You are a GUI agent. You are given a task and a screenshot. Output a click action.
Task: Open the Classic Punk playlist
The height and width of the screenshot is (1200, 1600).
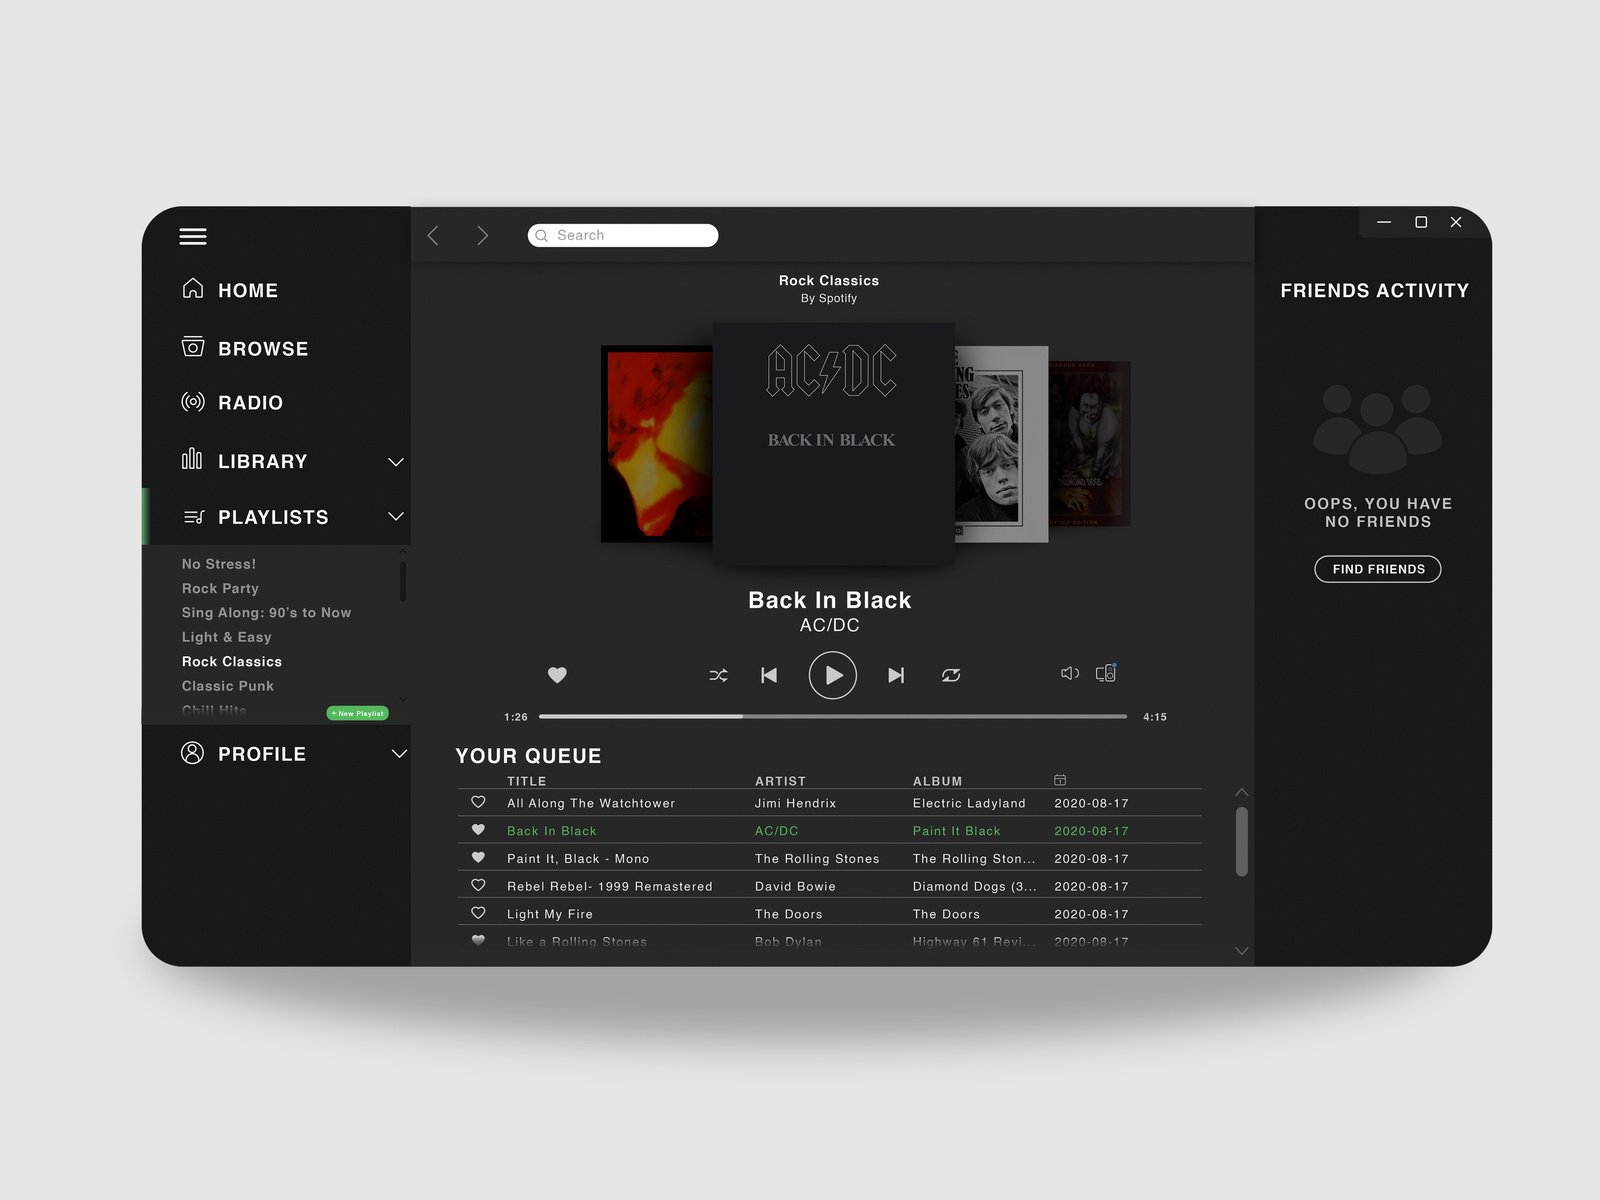pos(227,686)
